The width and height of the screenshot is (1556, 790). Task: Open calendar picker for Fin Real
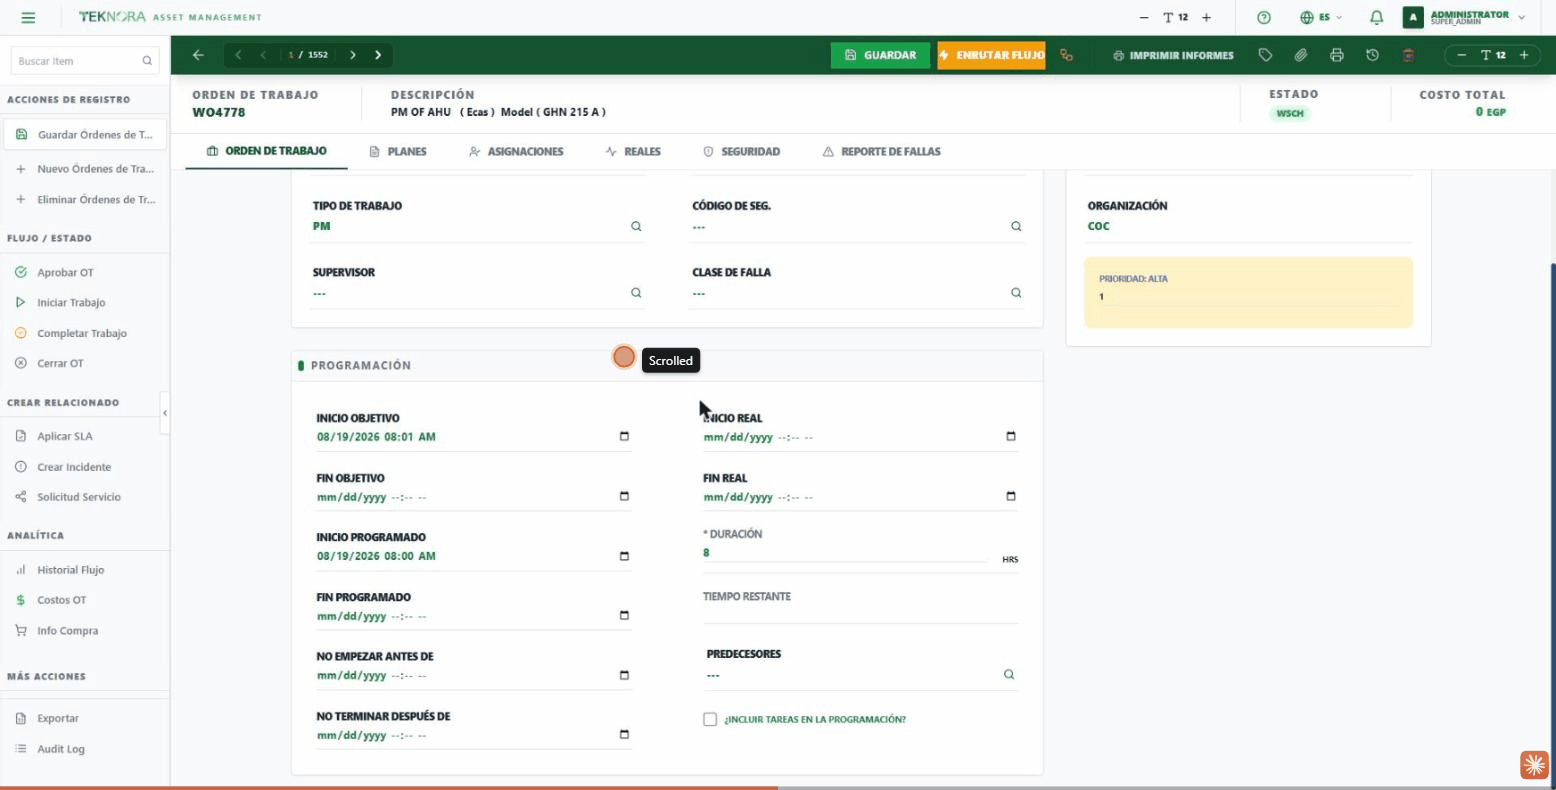coord(1010,497)
